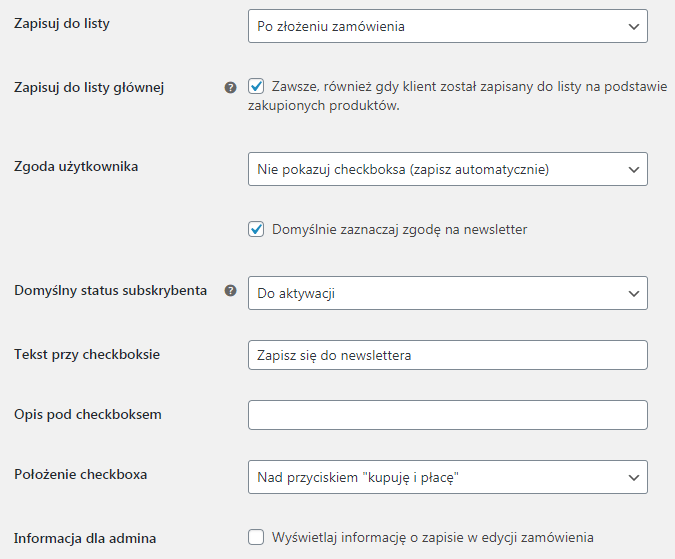The width and height of the screenshot is (675, 559).
Task: Toggle Domyślnie zaznaczaj zgodę na newsletter checkbox
Action: (256, 229)
